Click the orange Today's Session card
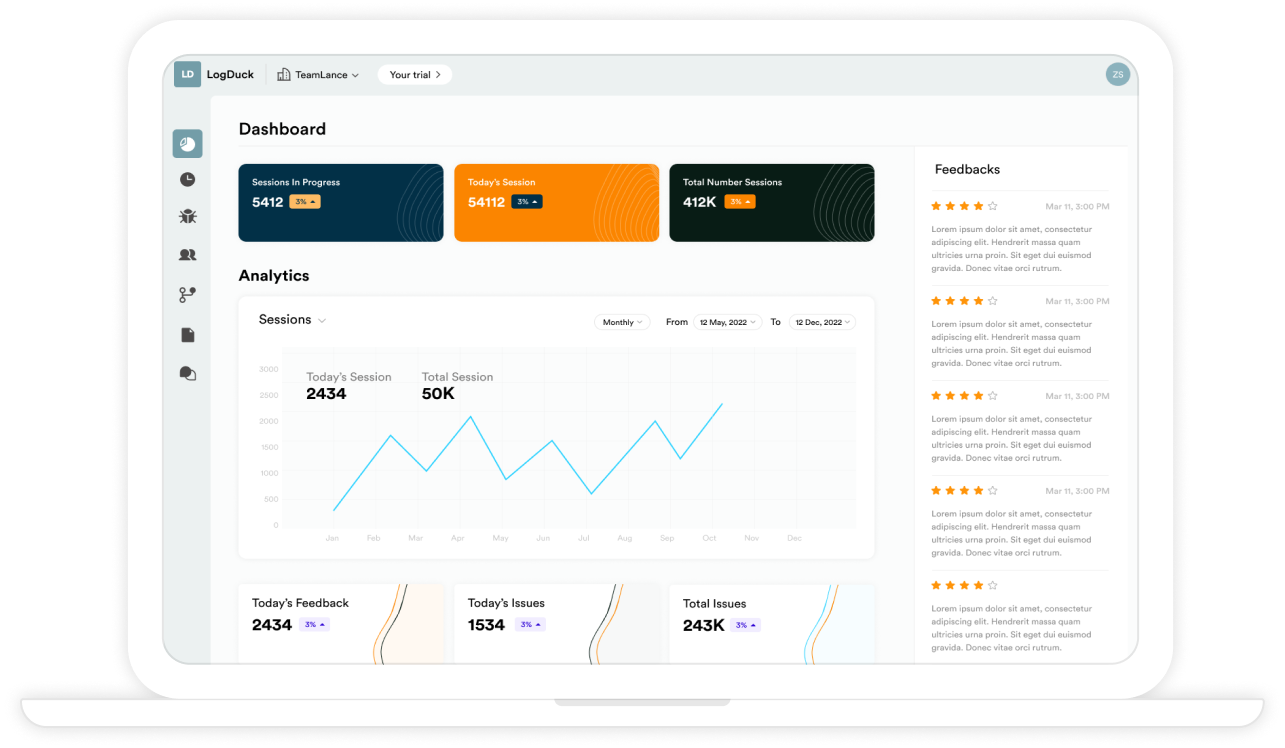Viewport: 1285px width, 748px height. click(x=556, y=203)
